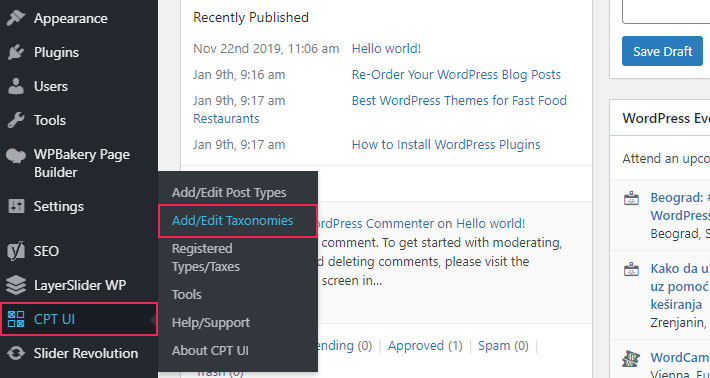Select the CPT UI menu item
This screenshot has height=378, width=710.
[79, 319]
